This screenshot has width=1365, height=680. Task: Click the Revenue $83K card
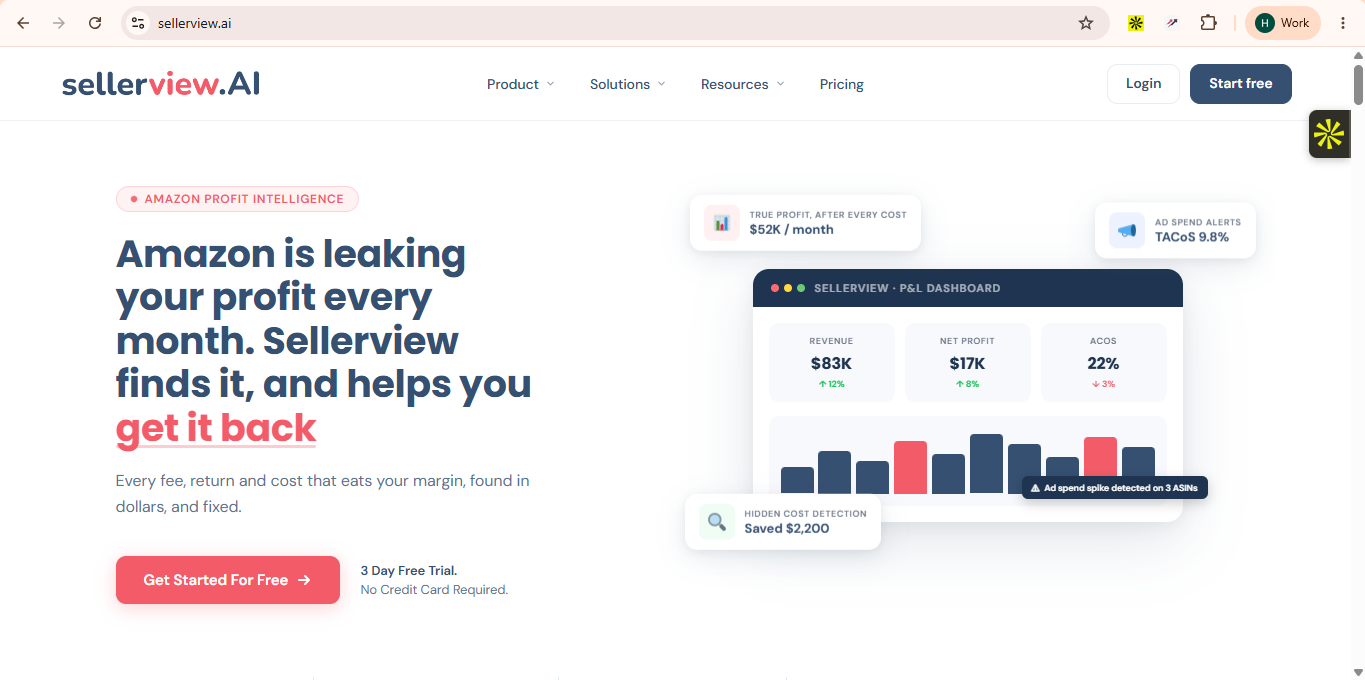[x=831, y=362]
